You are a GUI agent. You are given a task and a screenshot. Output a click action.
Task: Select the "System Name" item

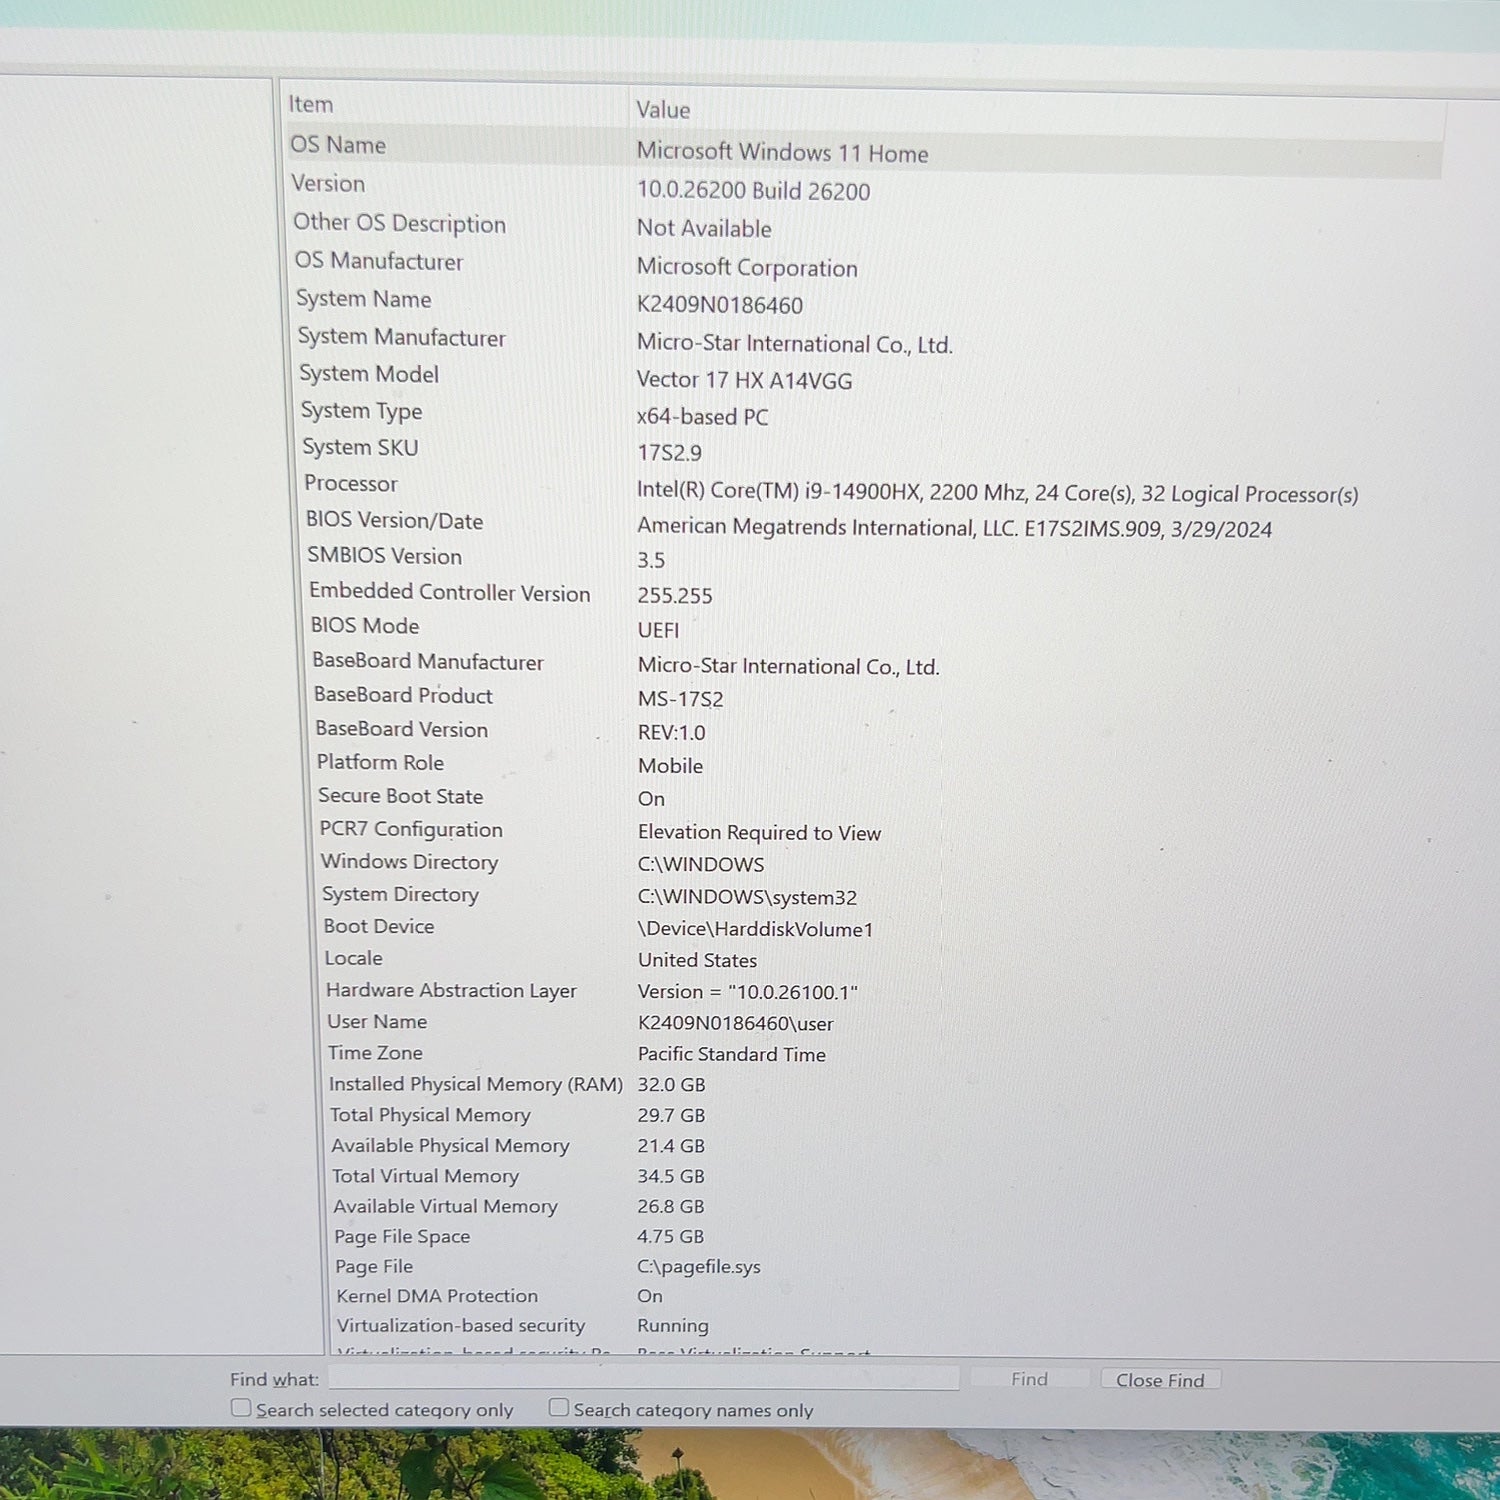(x=364, y=299)
